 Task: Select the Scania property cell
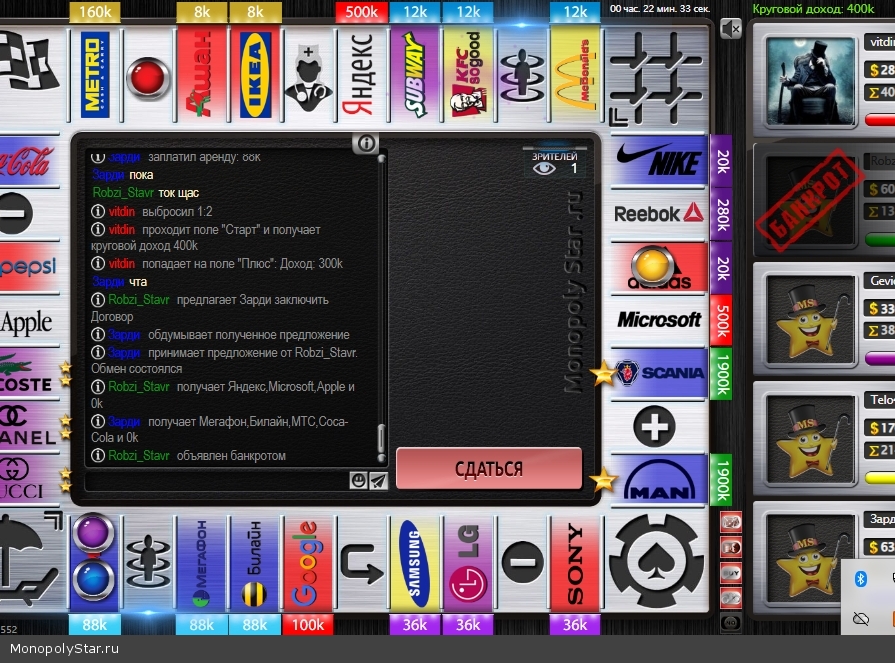[x=659, y=373]
